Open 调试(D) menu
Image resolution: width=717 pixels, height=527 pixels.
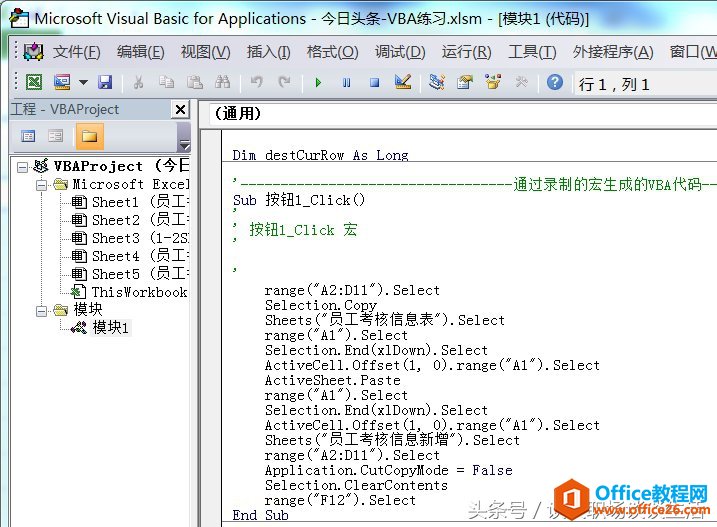point(400,52)
